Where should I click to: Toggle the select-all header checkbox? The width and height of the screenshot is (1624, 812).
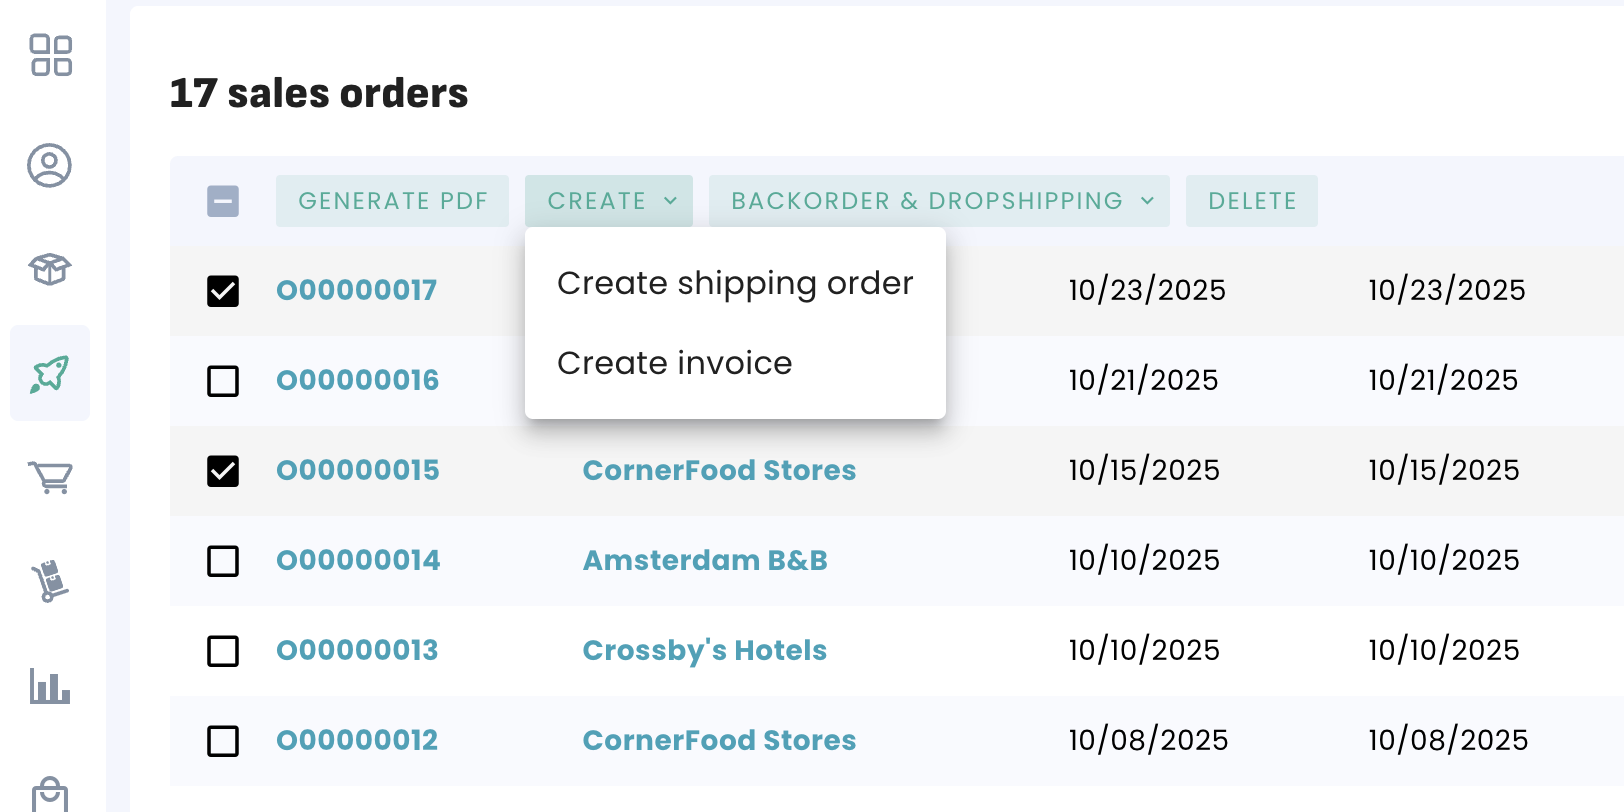point(223,201)
